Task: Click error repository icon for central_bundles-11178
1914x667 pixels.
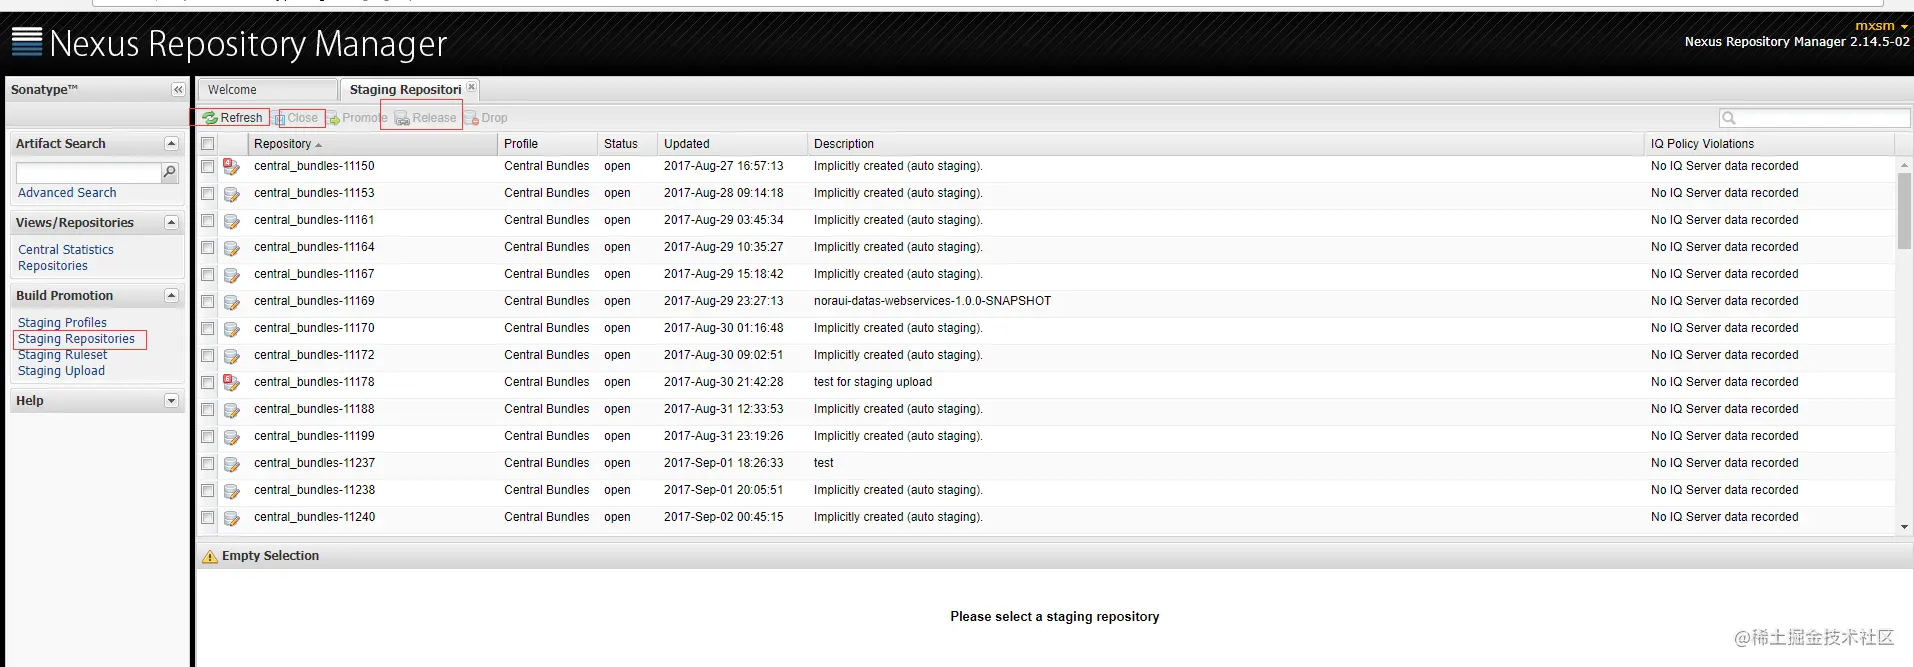Action: [x=231, y=382]
